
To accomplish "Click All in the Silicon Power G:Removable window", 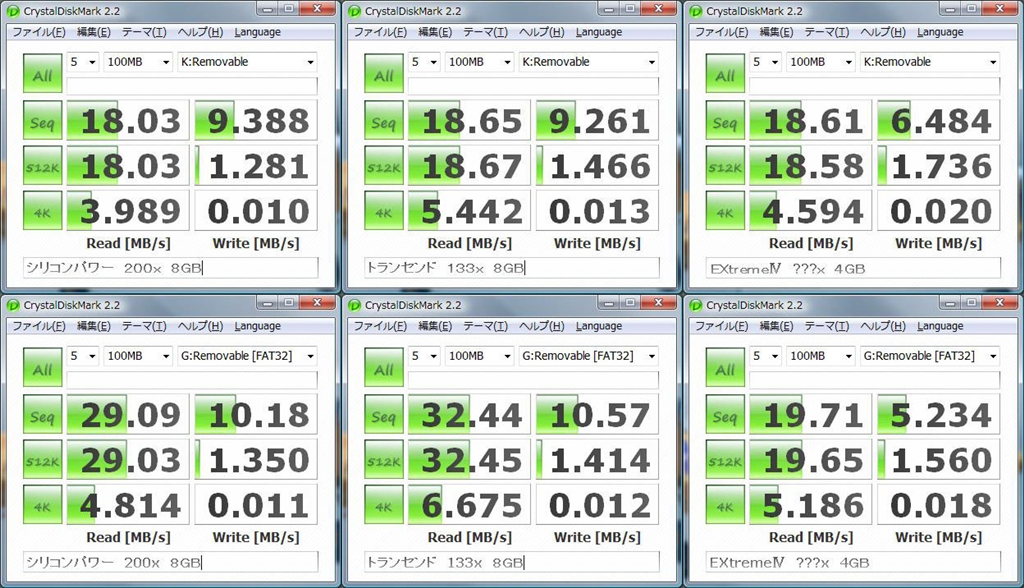I will (x=42, y=367).
